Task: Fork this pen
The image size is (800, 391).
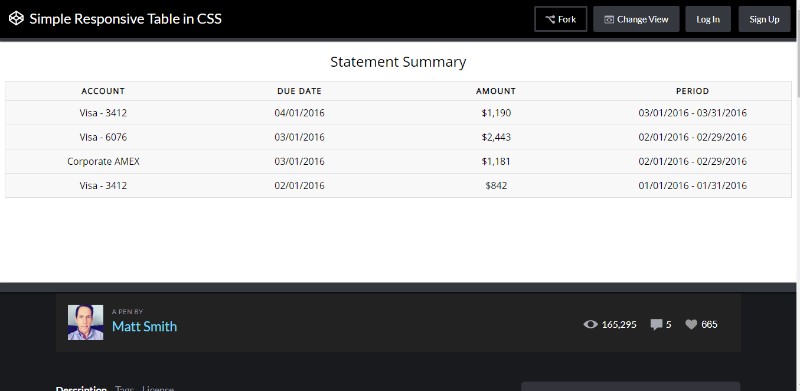Action: (561, 19)
